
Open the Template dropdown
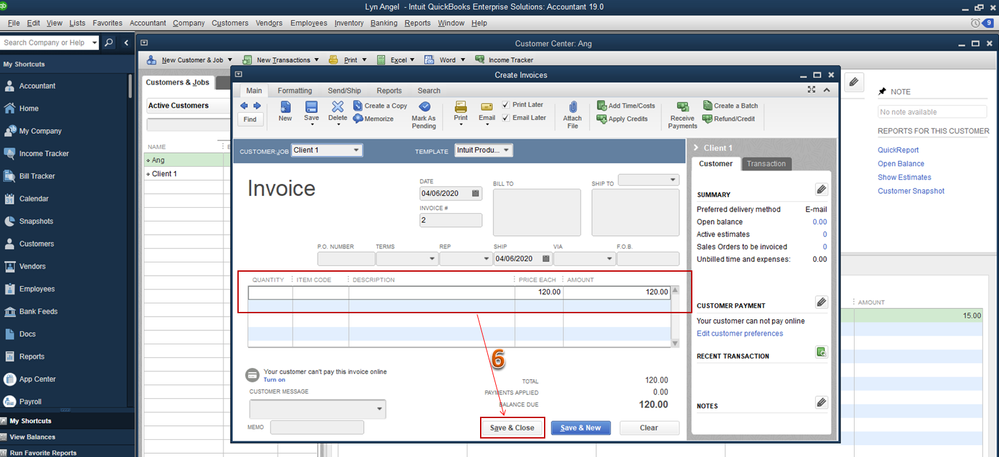coord(507,150)
